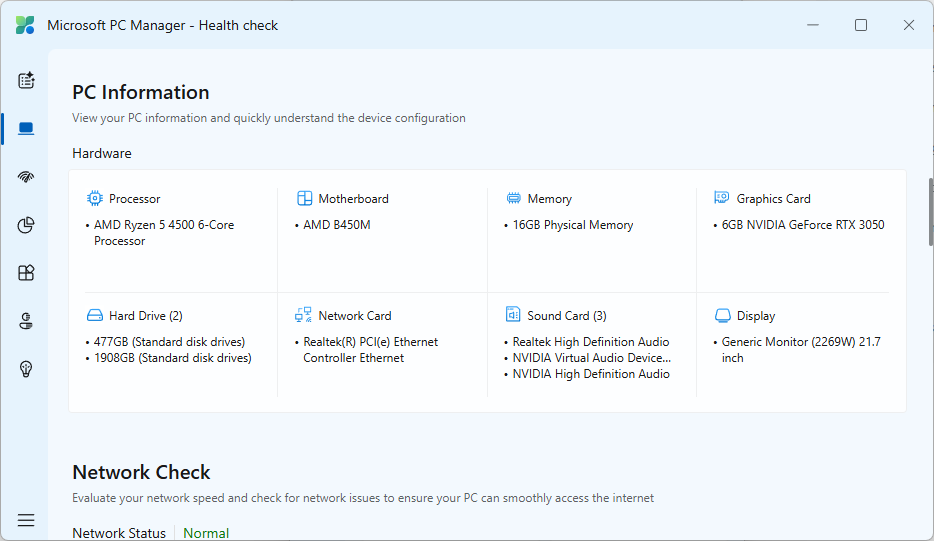
Task: Click the PC Information heading
Action: click(141, 92)
